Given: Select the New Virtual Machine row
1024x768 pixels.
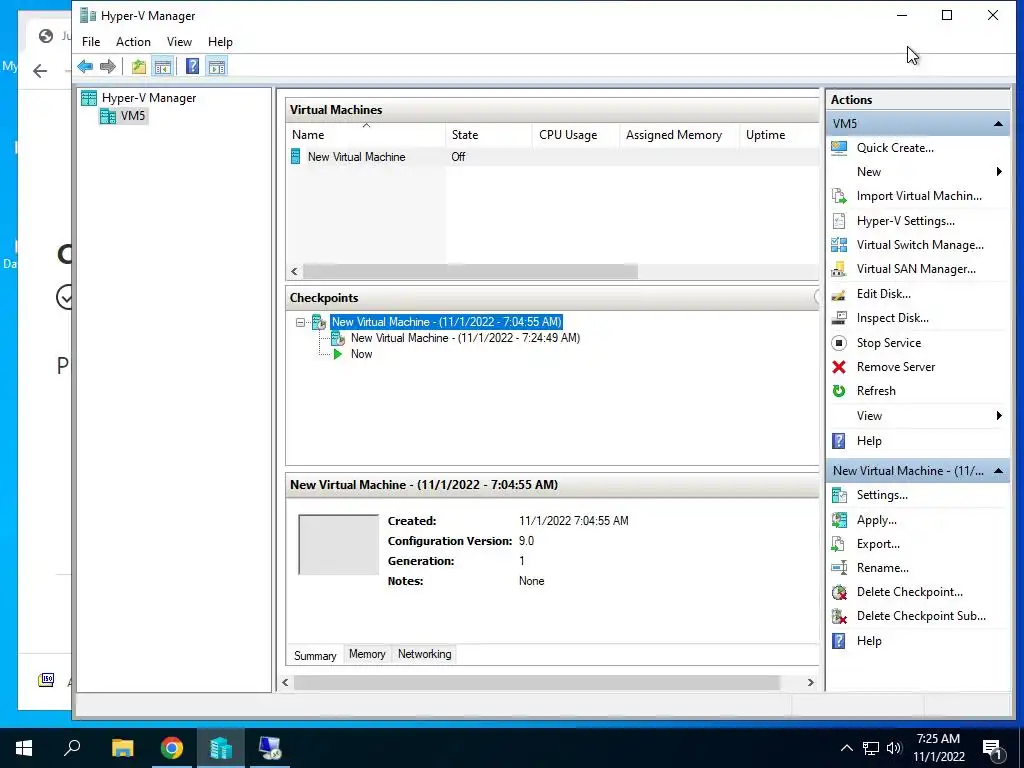Looking at the screenshot, I should pyautogui.click(x=552, y=157).
